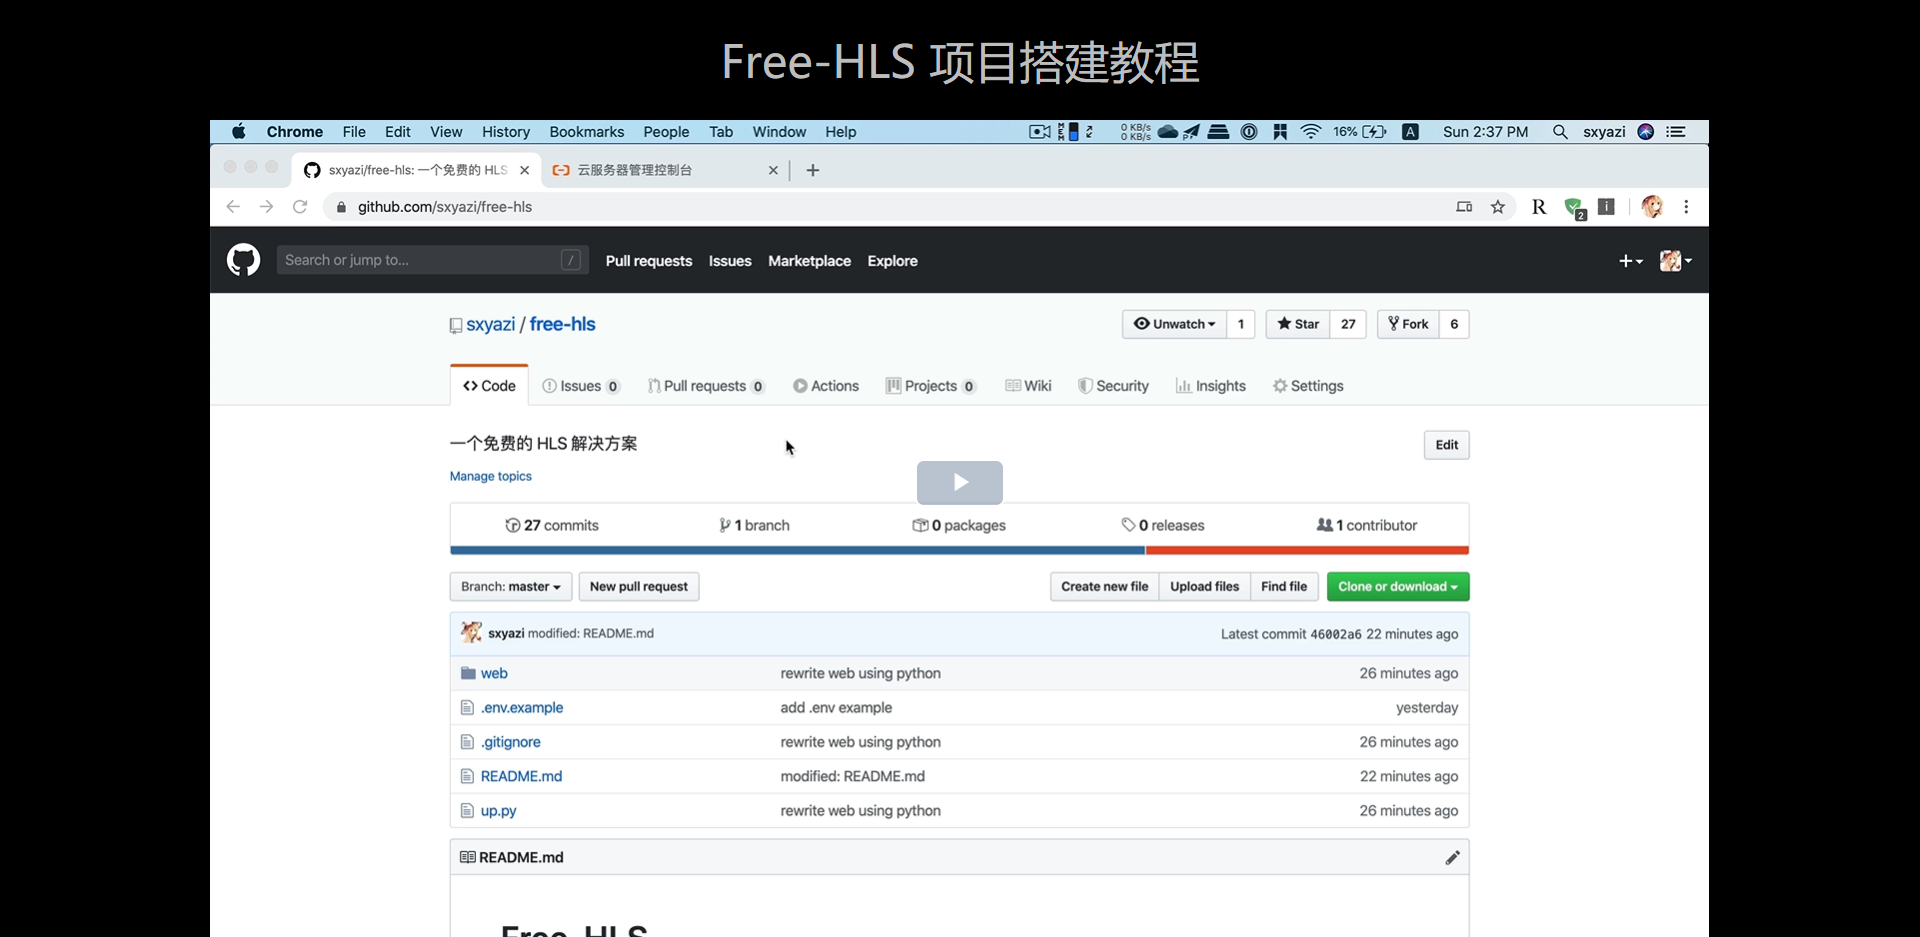The image size is (1920, 937).
Task: Click the Siri icon in menu bar
Action: tap(1646, 132)
